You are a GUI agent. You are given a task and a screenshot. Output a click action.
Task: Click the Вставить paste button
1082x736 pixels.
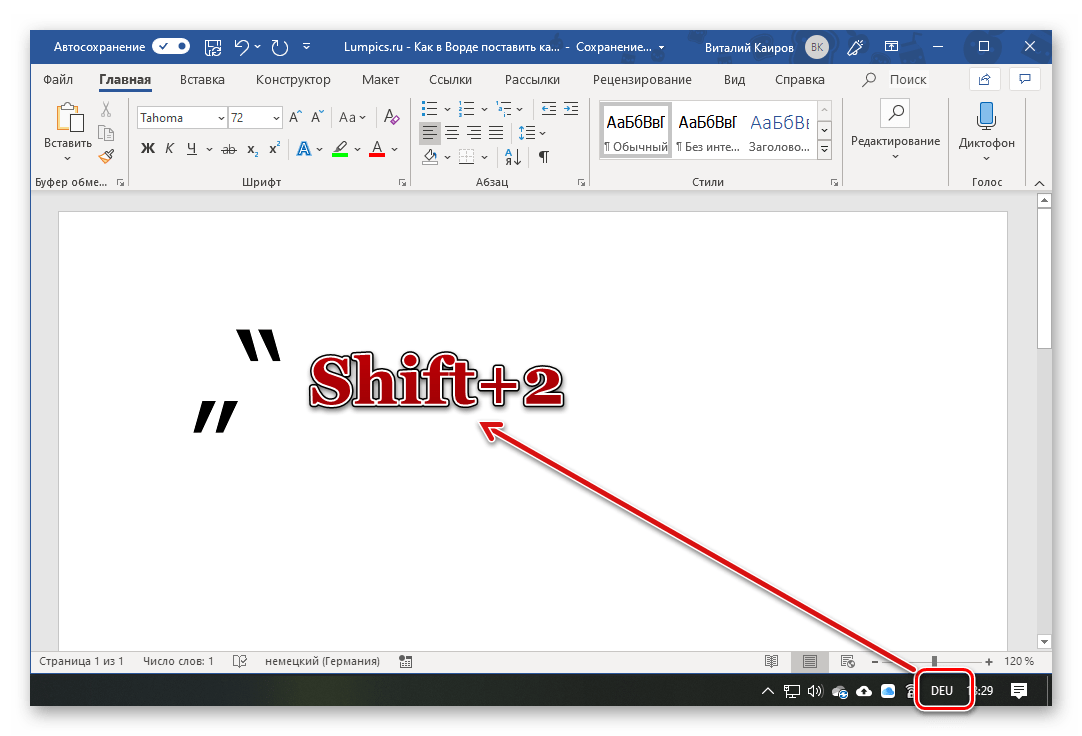68,132
